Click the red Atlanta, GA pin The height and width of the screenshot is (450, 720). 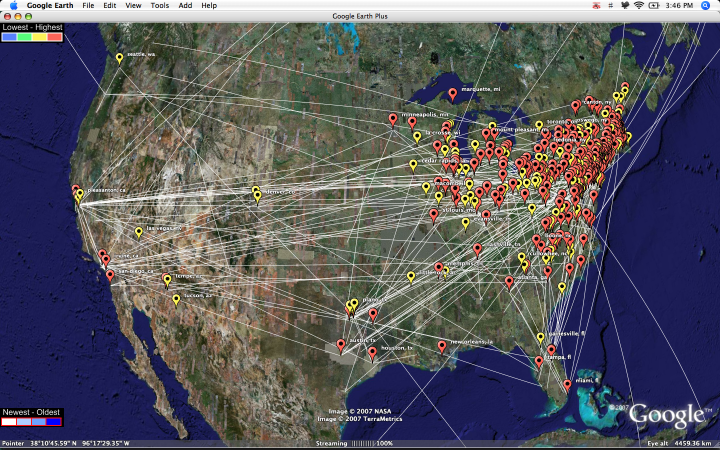[509, 282]
